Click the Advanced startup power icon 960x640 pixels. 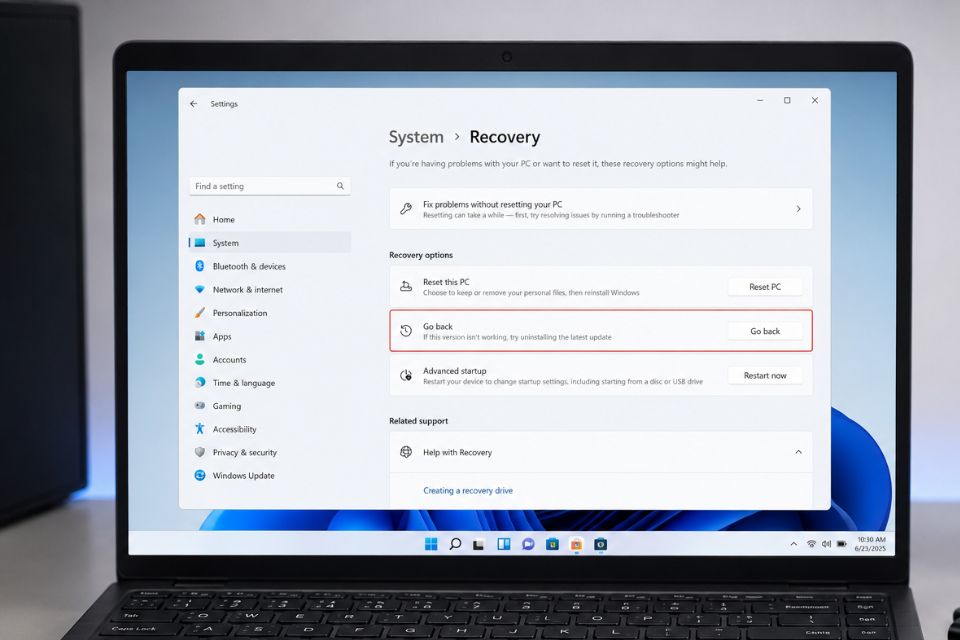[406, 375]
